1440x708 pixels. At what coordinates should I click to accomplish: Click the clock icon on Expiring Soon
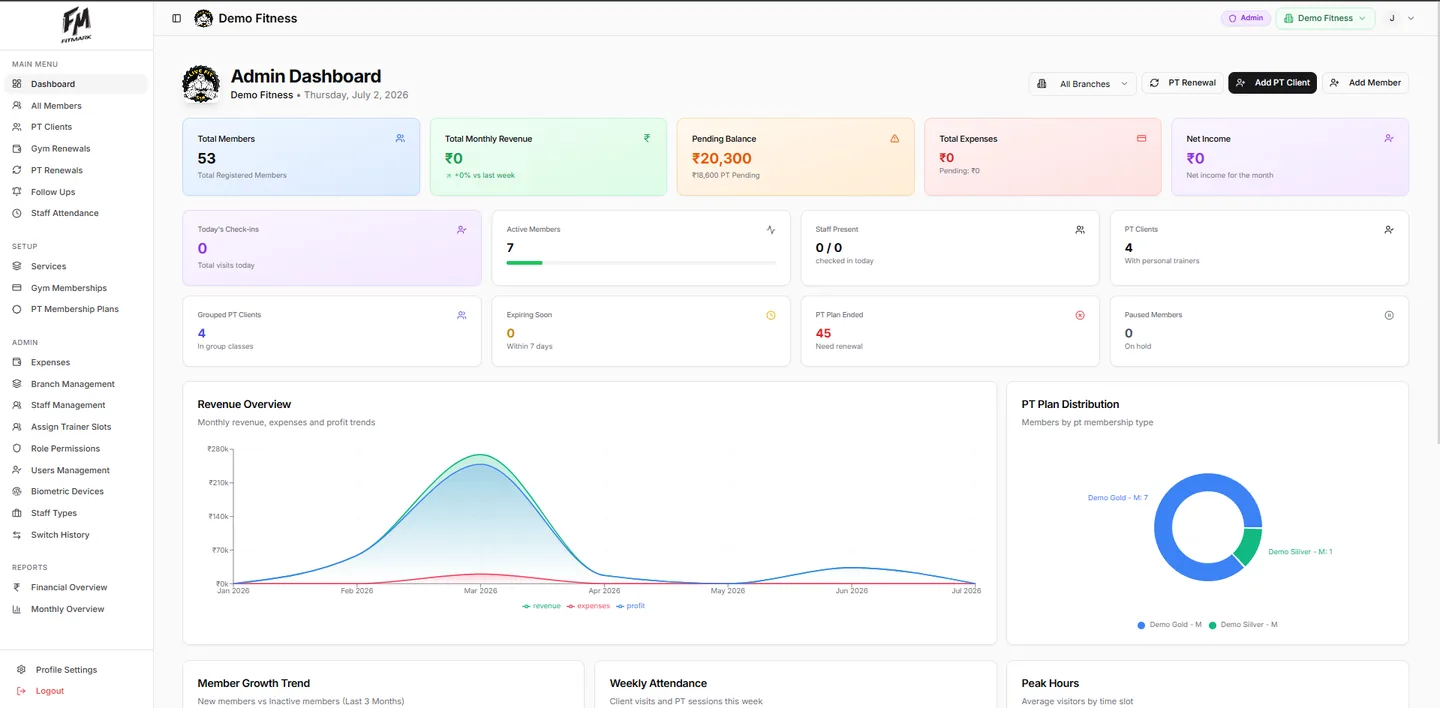(771, 315)
